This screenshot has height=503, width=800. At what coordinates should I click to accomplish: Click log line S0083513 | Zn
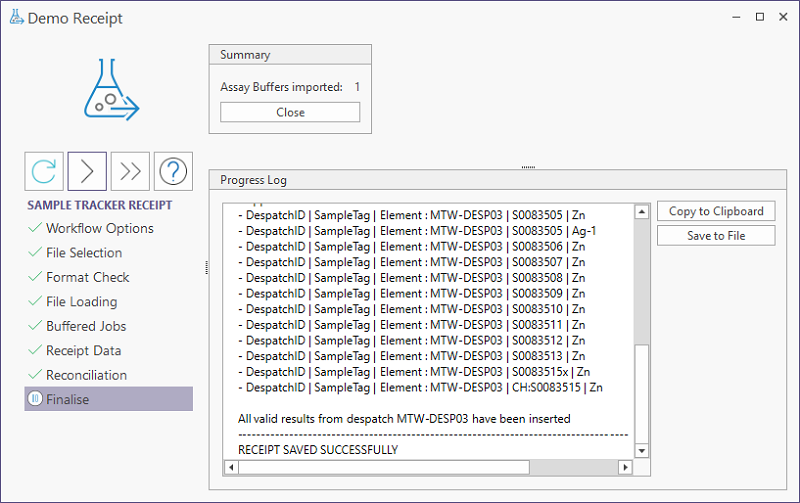click(411, 356)
